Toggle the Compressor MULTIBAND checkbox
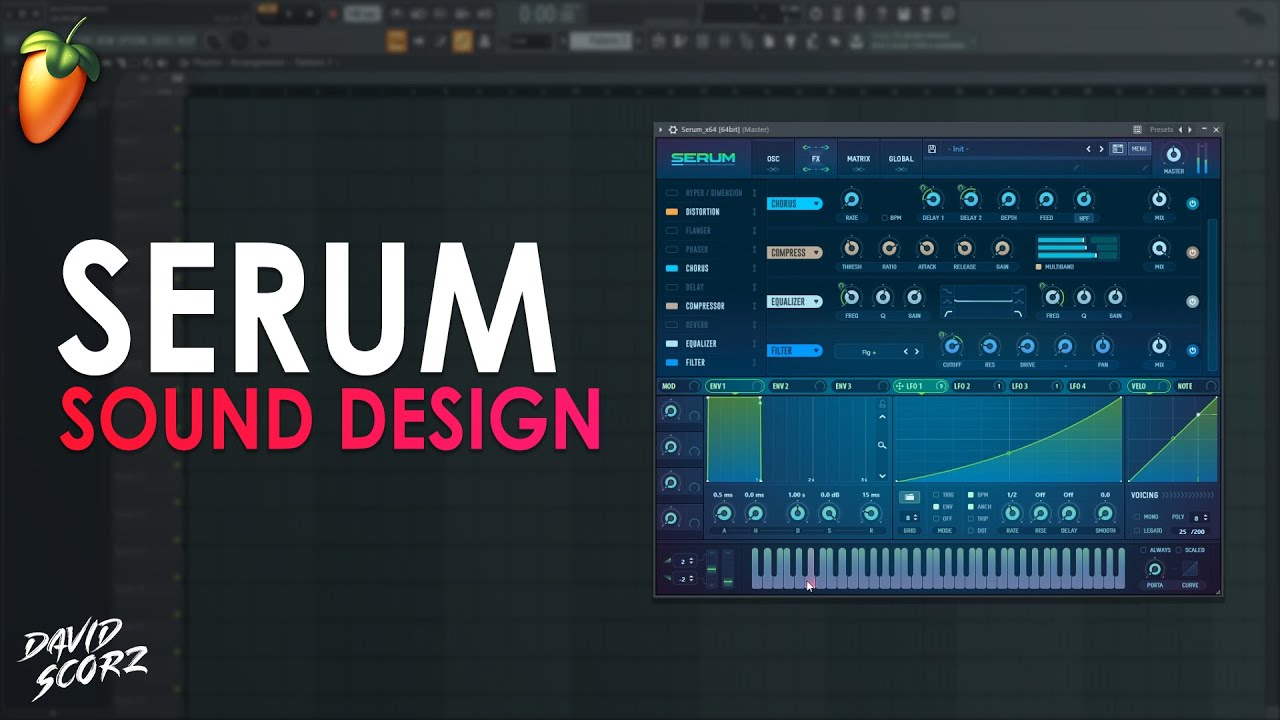Screen dimensions: 1280x720 tap(1039, 267)
